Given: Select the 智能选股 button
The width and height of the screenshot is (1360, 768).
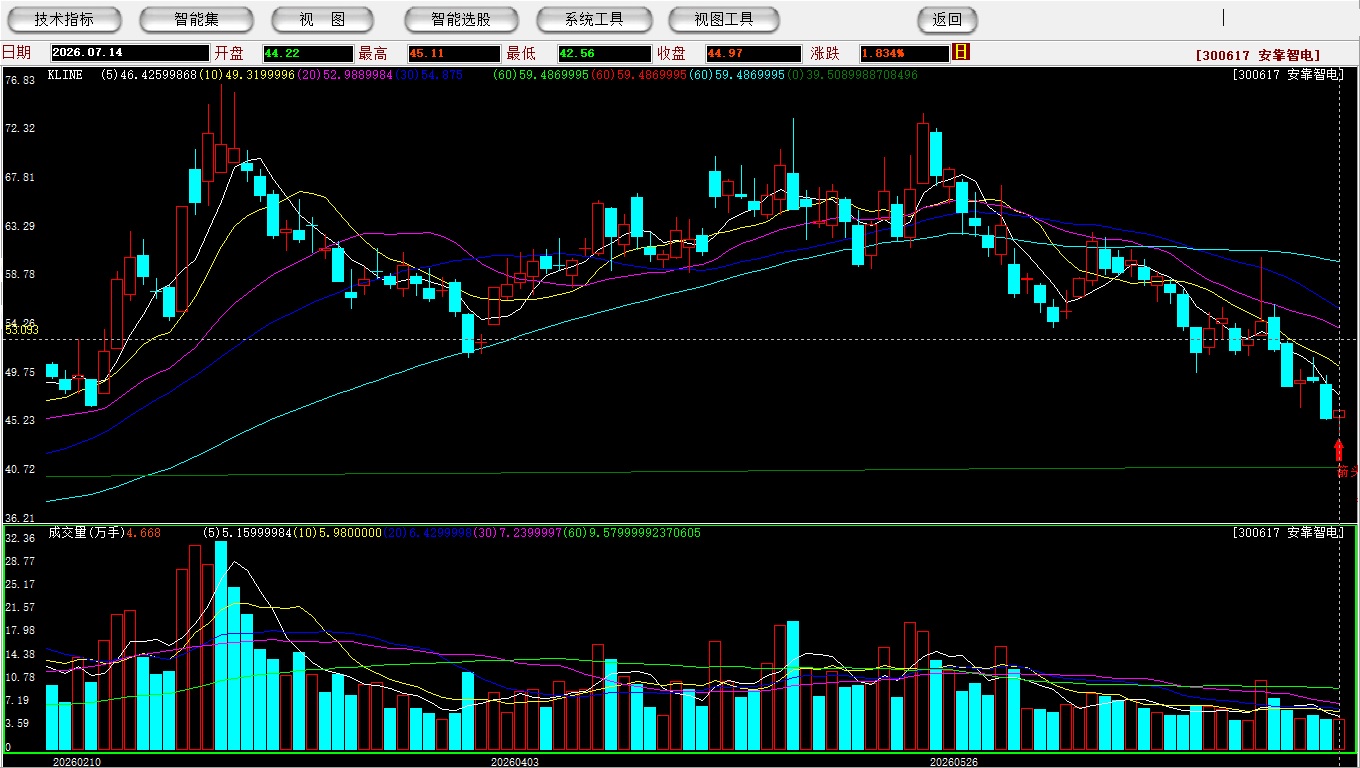Looking at the screenshot, I should point(461,19).
